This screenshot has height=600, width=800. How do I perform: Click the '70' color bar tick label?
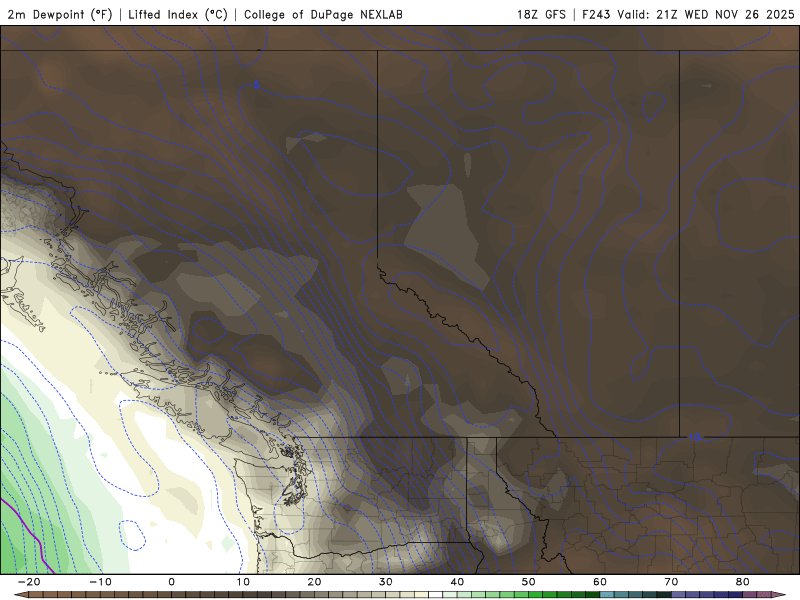[x=671, y=582]
